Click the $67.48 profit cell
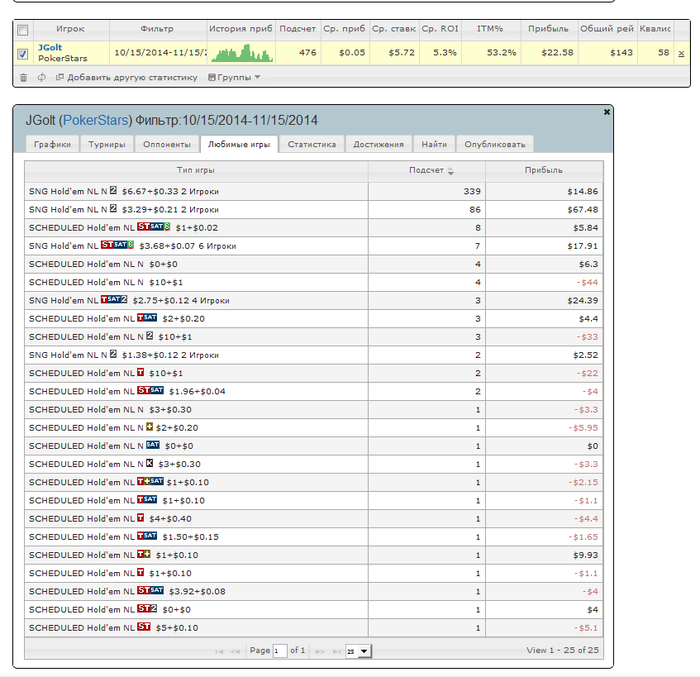Image resolution: width=700 pixels, height=677 pixels. [544, 209]
